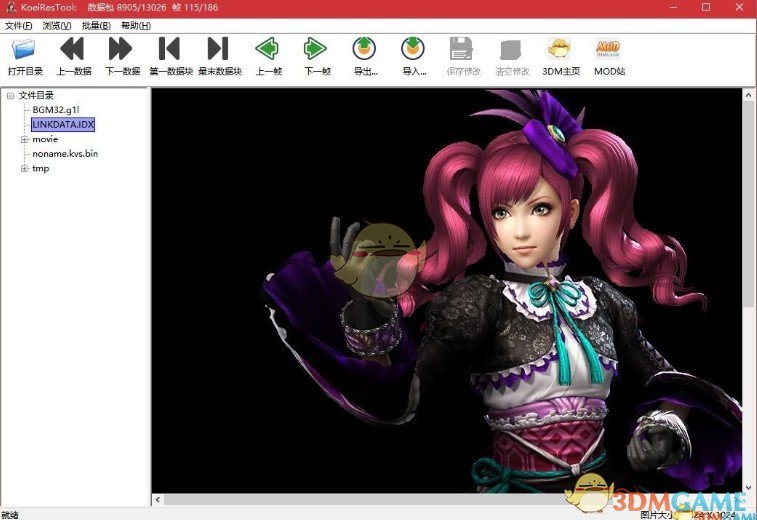Select BGM32.g1l in file tree
This screenshot has width=757, height=520.
pos(56,110)
